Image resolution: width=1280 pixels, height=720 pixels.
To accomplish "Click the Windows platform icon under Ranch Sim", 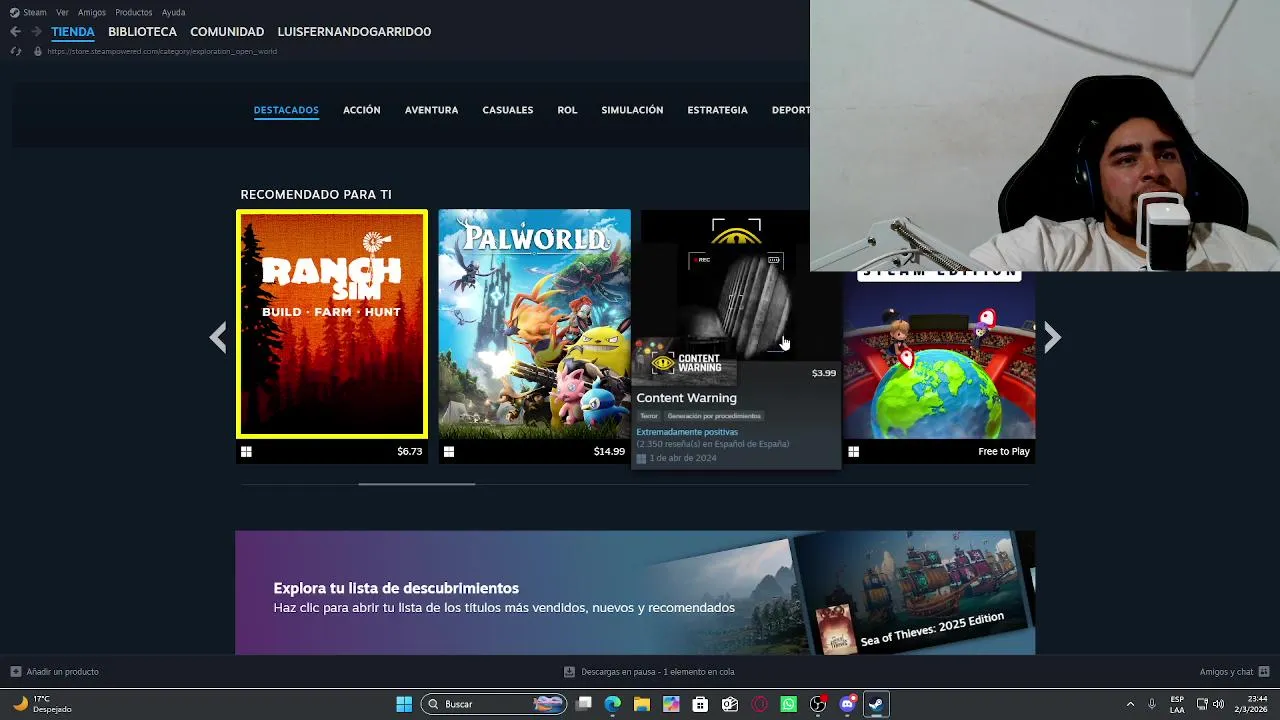I will pos(246,452).
